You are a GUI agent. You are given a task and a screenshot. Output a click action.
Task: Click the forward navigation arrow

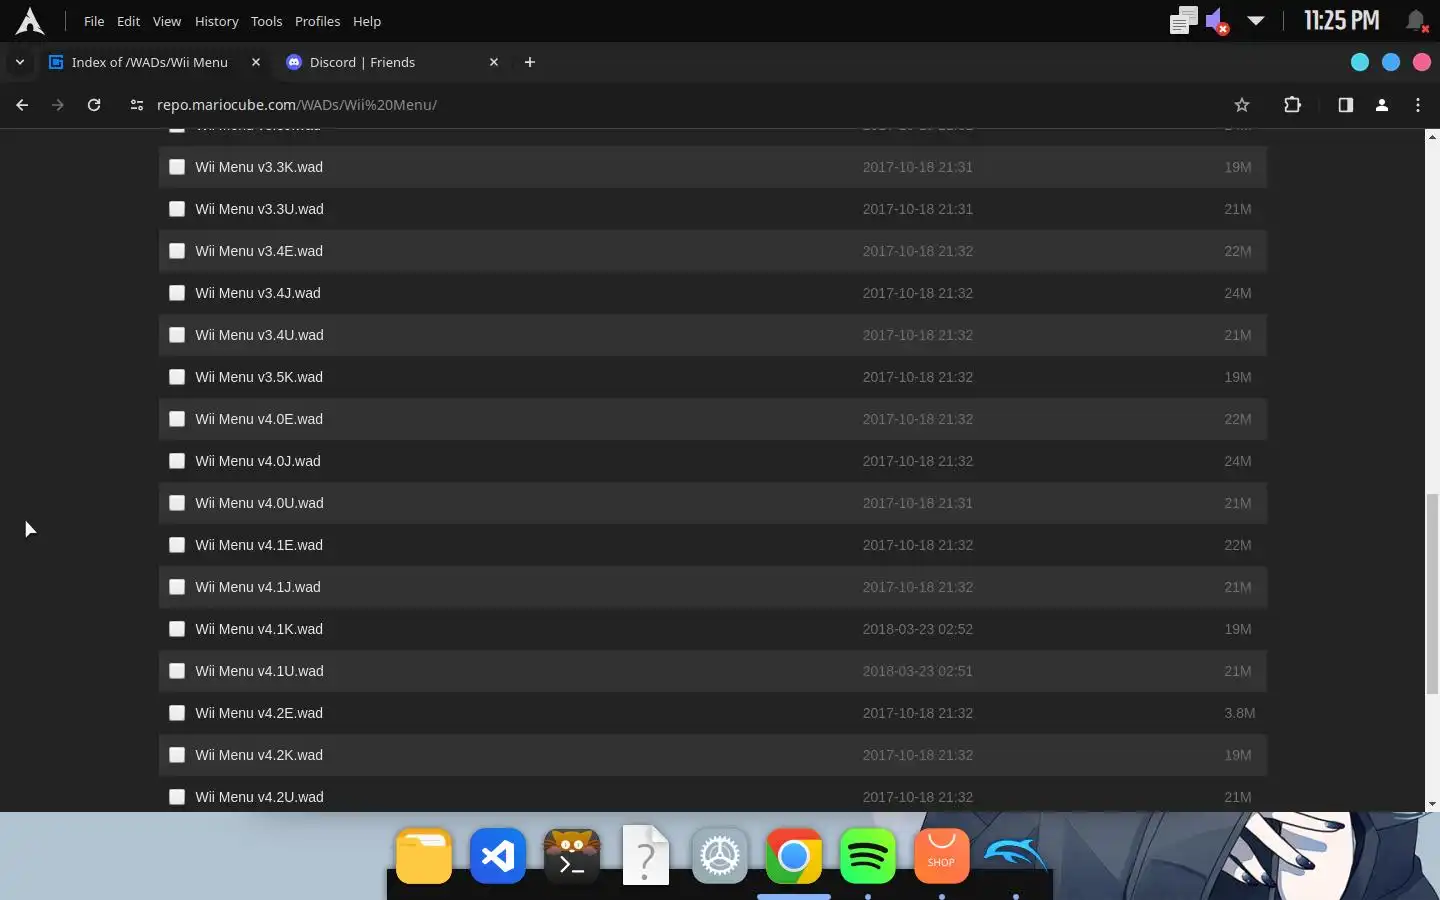coord(58,105)
